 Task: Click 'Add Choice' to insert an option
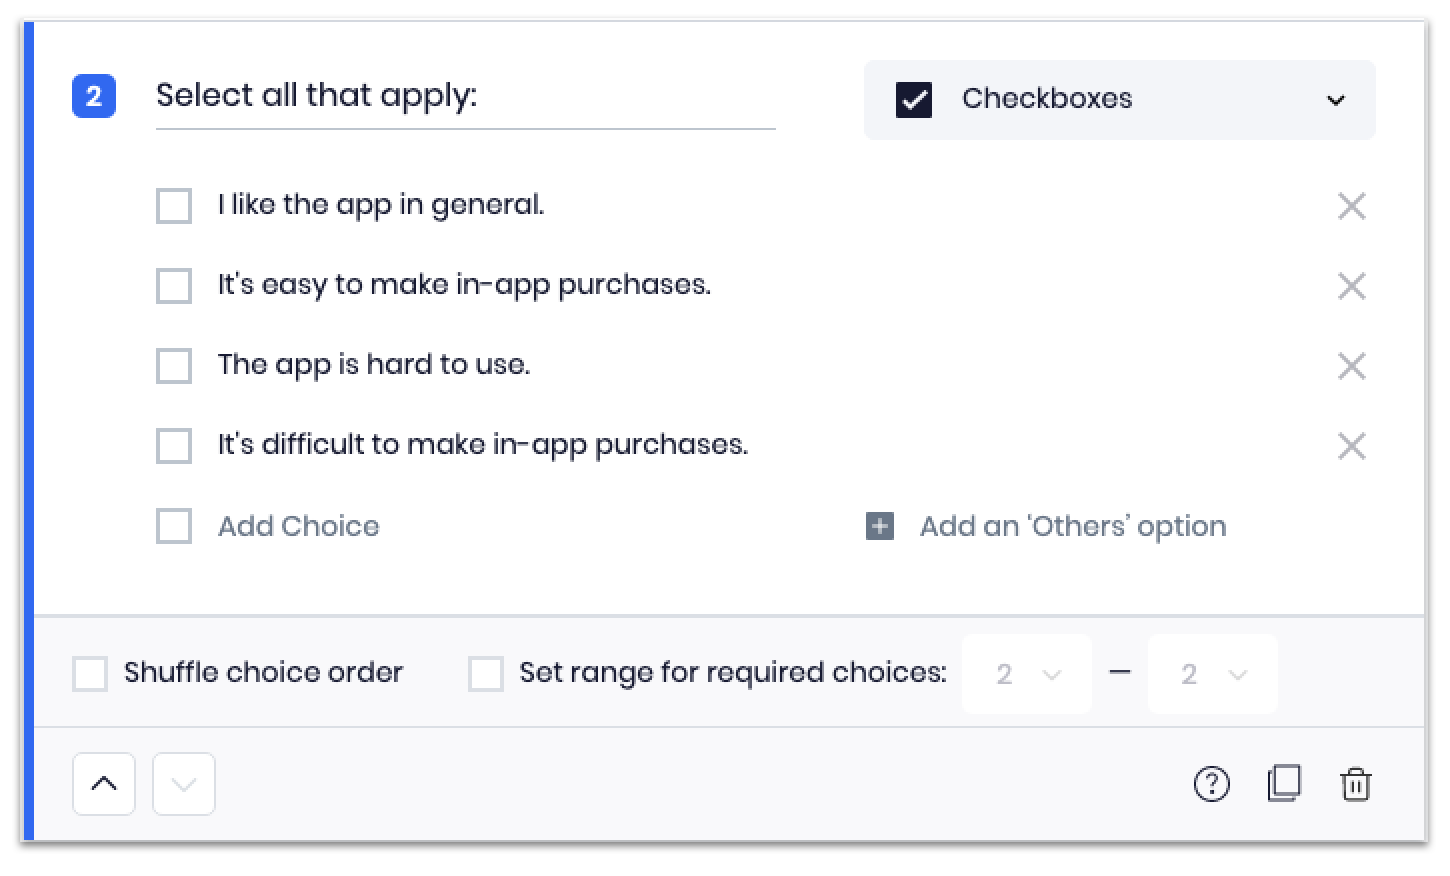(x=298, y=526)
